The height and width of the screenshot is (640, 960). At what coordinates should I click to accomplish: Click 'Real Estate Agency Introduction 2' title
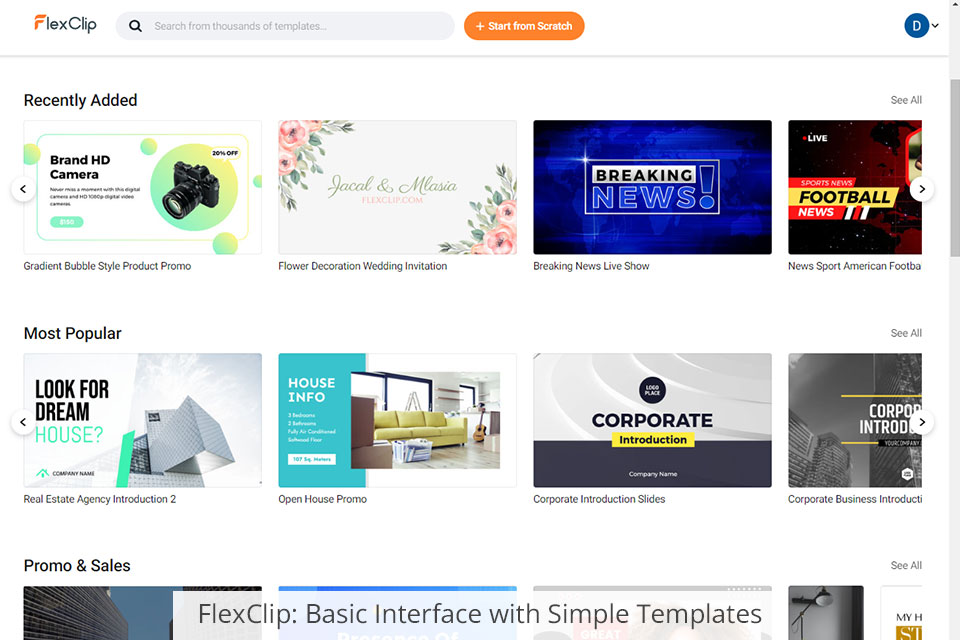pyautogui.click(x=100, y=499)
